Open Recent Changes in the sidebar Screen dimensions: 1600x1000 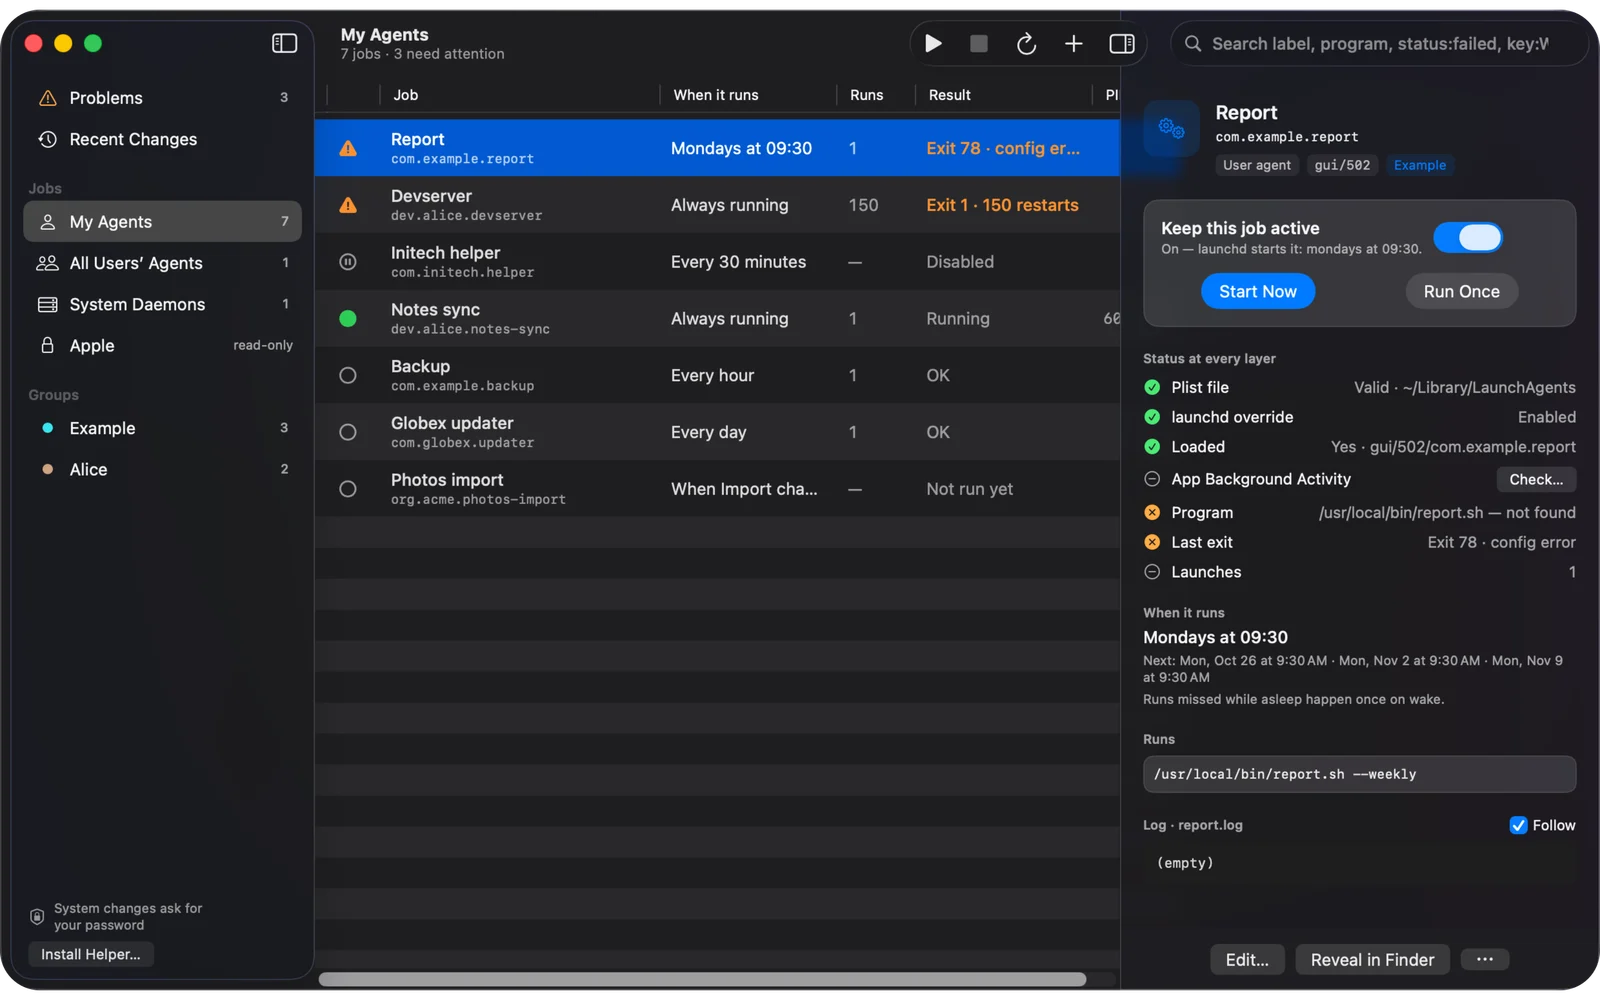pos(163,139)
